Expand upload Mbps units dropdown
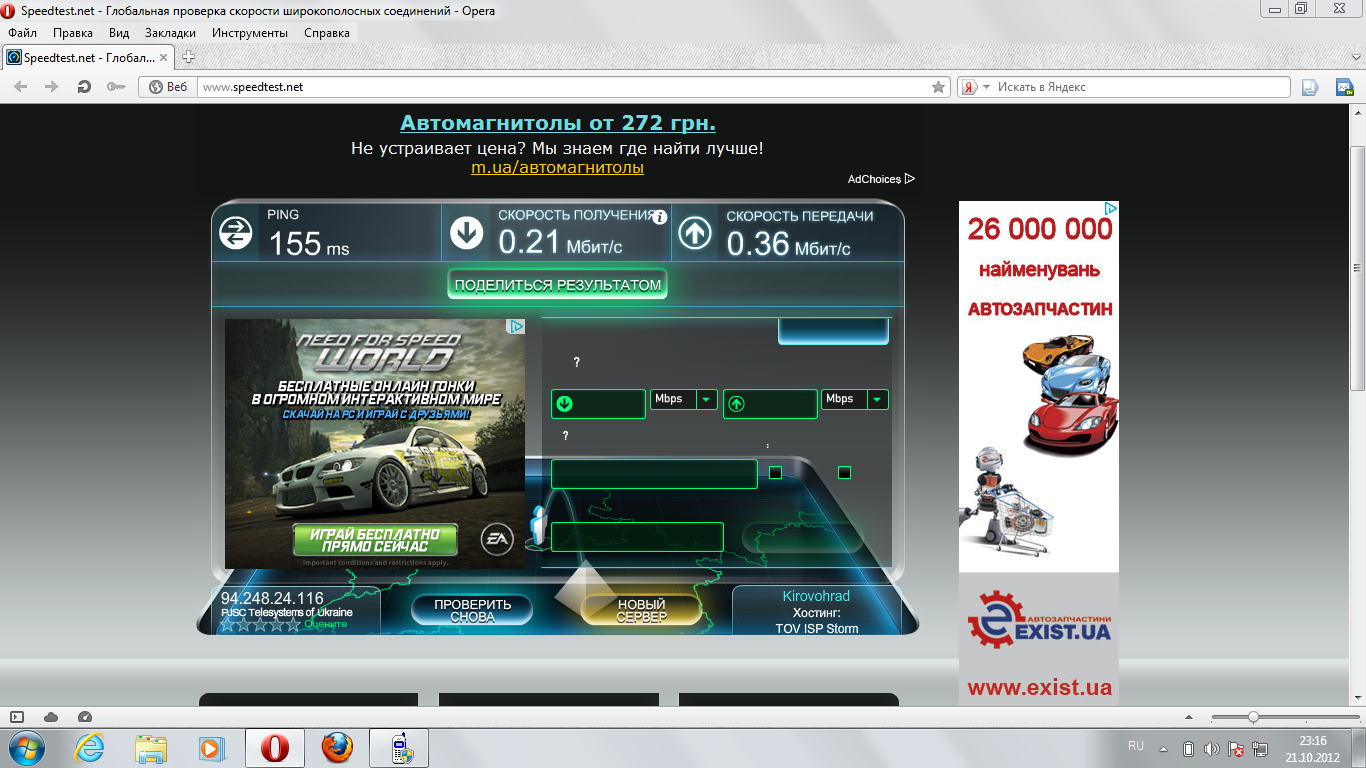 click(878, 399)
